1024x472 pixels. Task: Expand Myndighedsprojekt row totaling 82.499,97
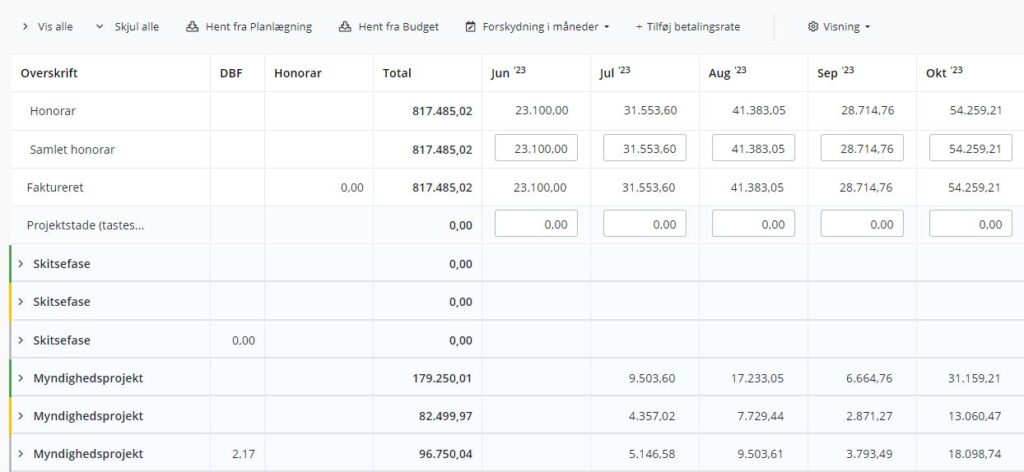[x=20, y=416]
